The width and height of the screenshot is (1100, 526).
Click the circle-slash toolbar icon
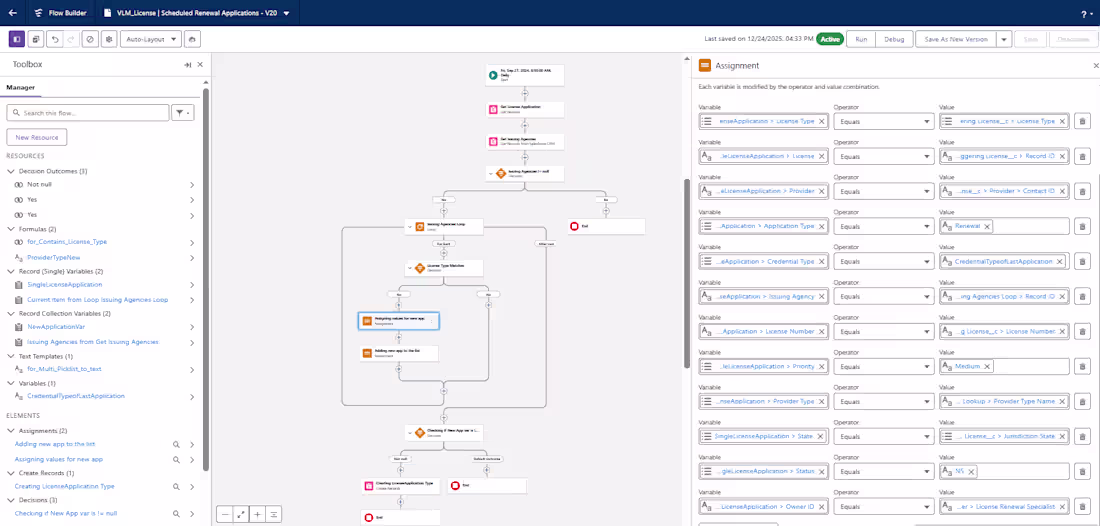pos(90,39)
